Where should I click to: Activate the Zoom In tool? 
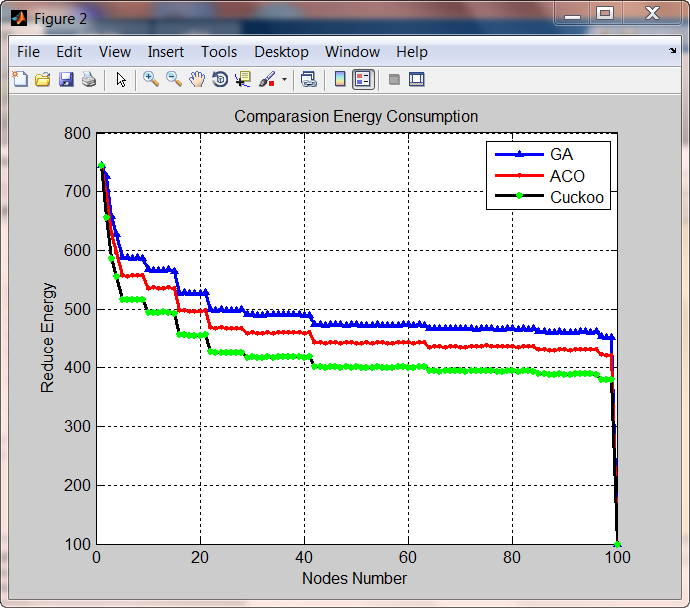(151, 80)
